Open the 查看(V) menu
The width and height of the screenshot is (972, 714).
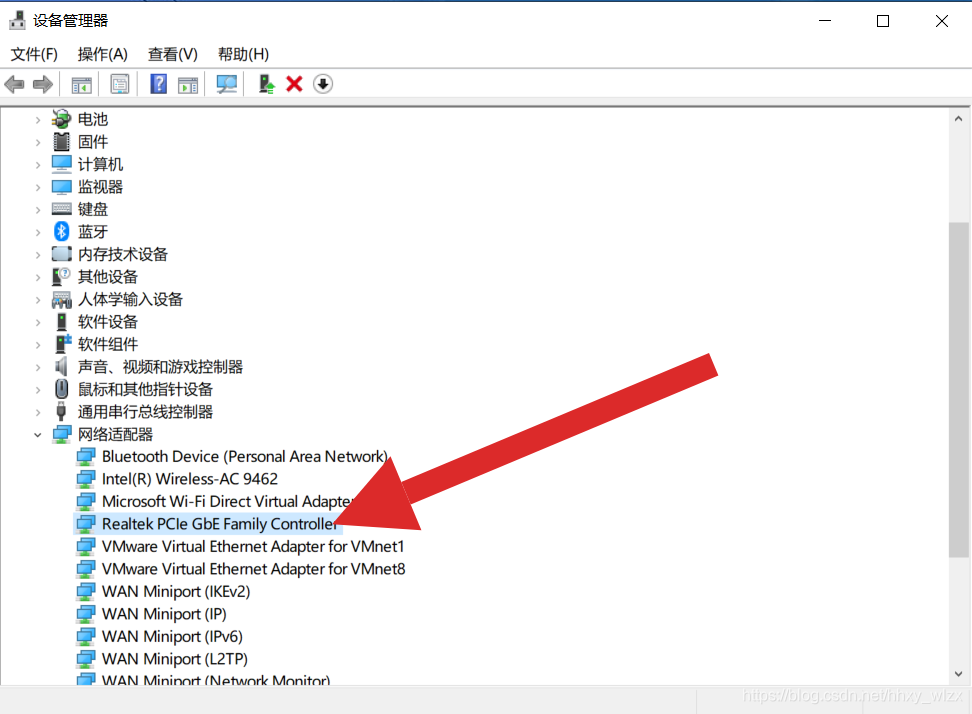point(172,55)
